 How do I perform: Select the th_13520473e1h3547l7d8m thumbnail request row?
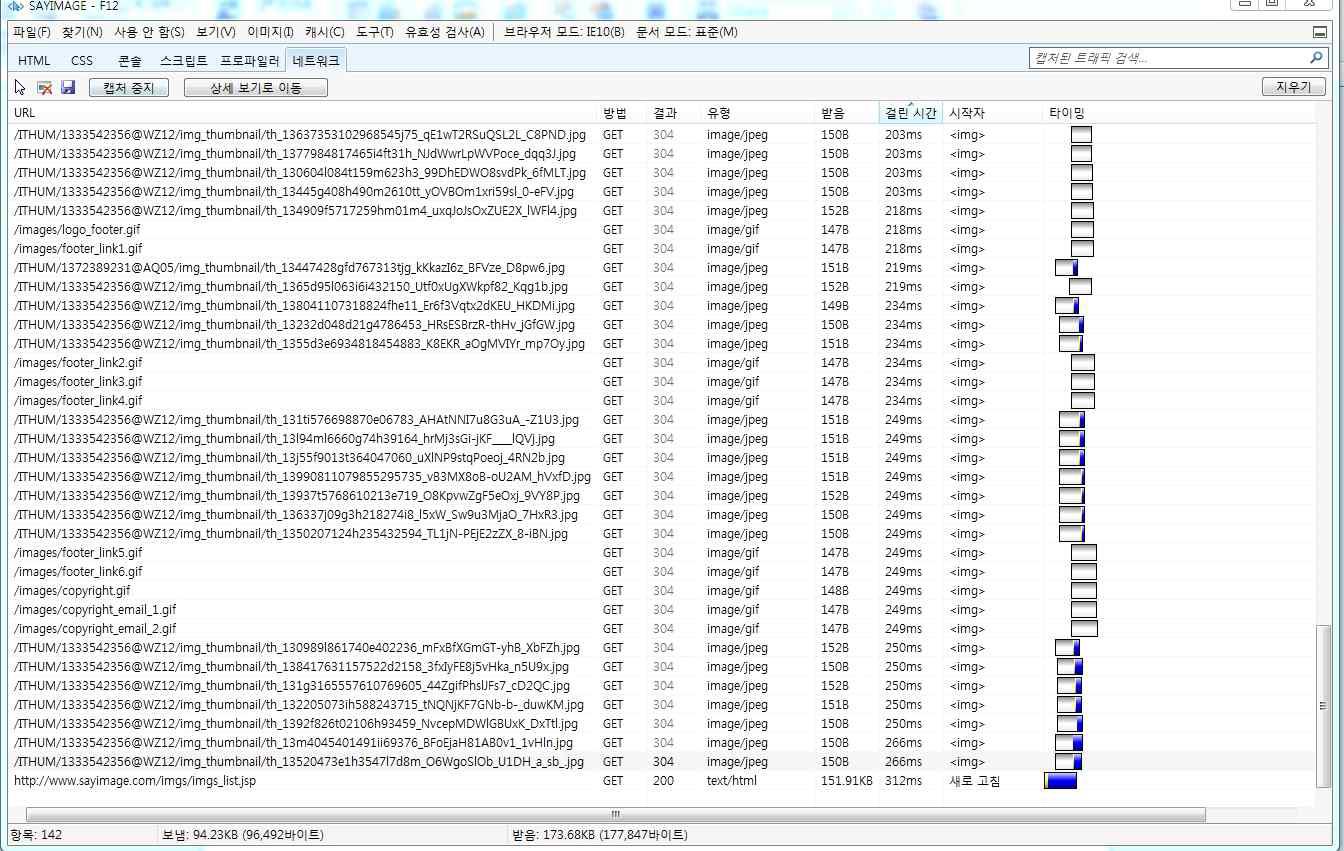point(662,762)
